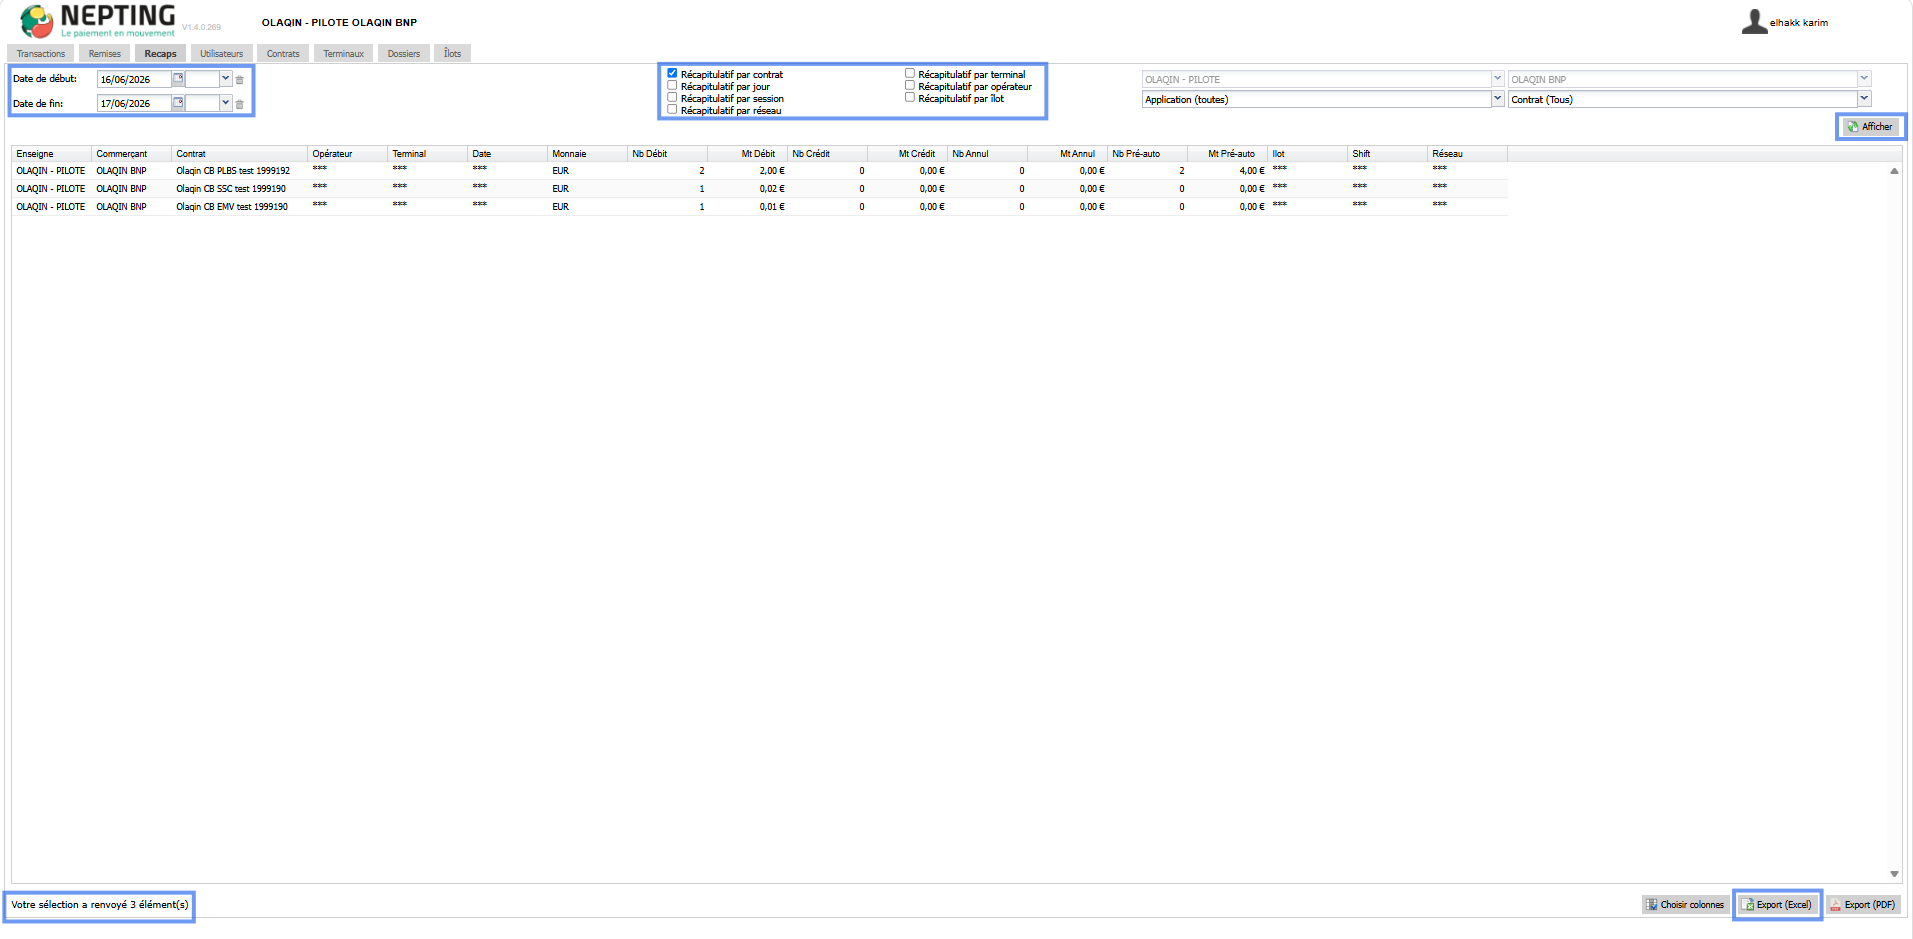Click the Afficher button

click(x=1870, y=127)
